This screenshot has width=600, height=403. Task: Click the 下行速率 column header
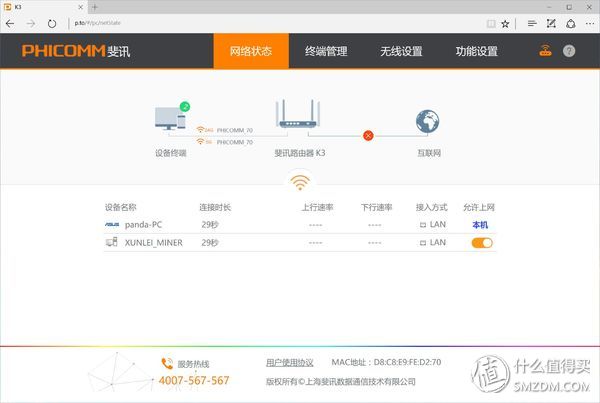coord(377,207)
